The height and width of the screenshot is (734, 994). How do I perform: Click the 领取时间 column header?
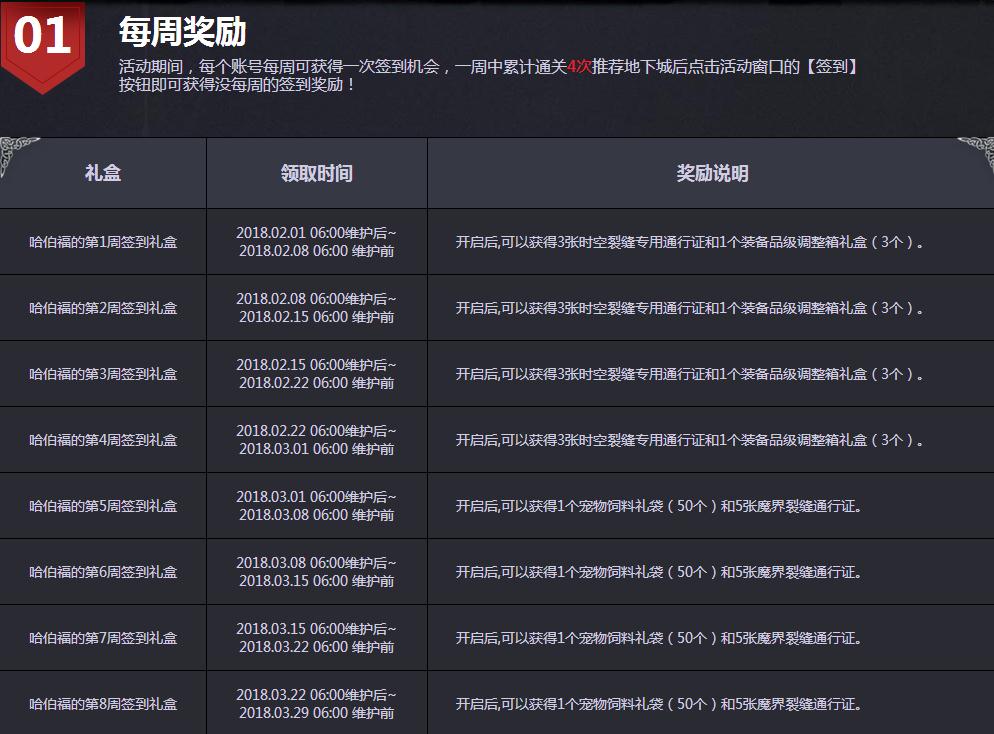pos(317,173)
